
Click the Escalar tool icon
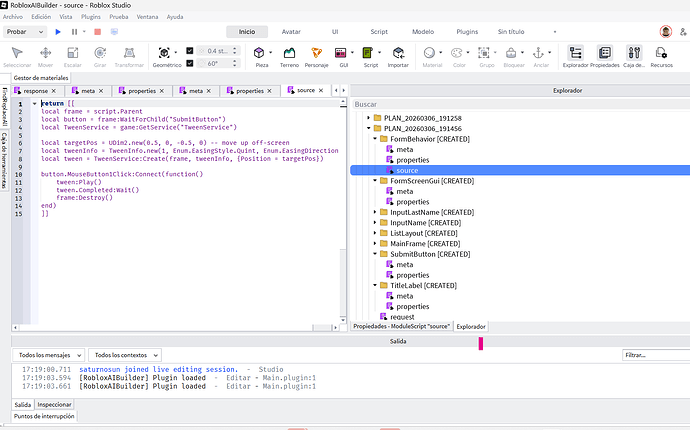(74, 53)
